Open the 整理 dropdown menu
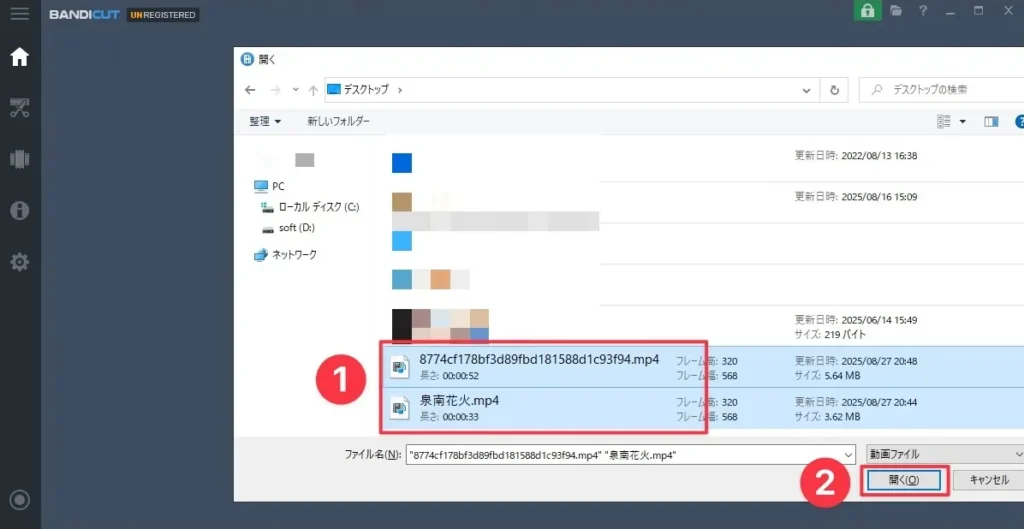Image resolution: width=1024 pixels, height=529 pixels. (x=264, y=121)
